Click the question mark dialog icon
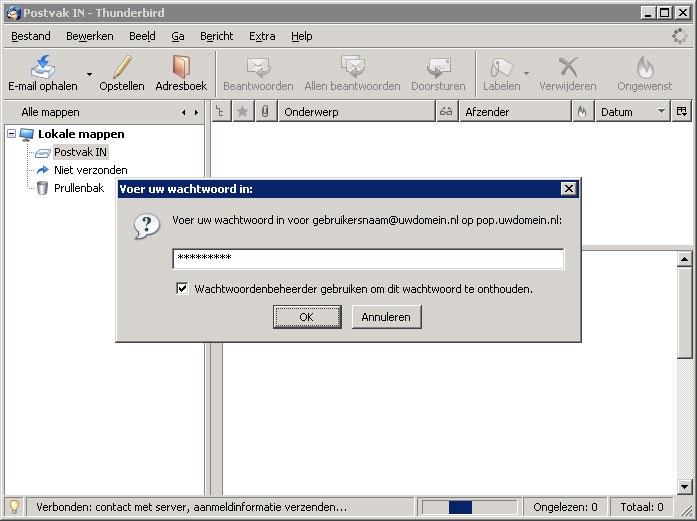The height and width of the screenshot is (521, 697). pos(147,226)
